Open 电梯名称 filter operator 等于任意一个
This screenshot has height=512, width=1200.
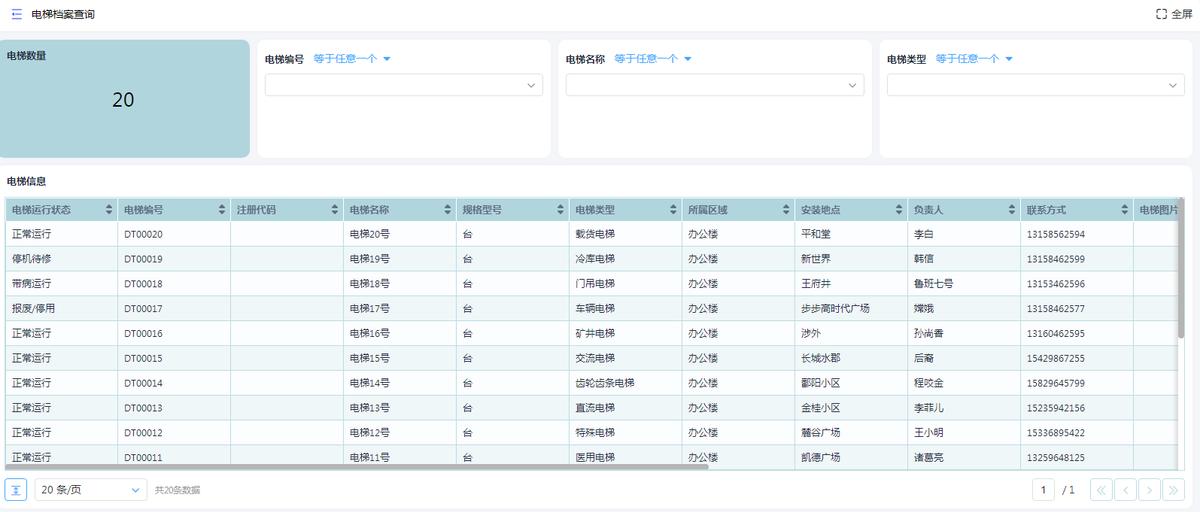(x=653, y=59)
